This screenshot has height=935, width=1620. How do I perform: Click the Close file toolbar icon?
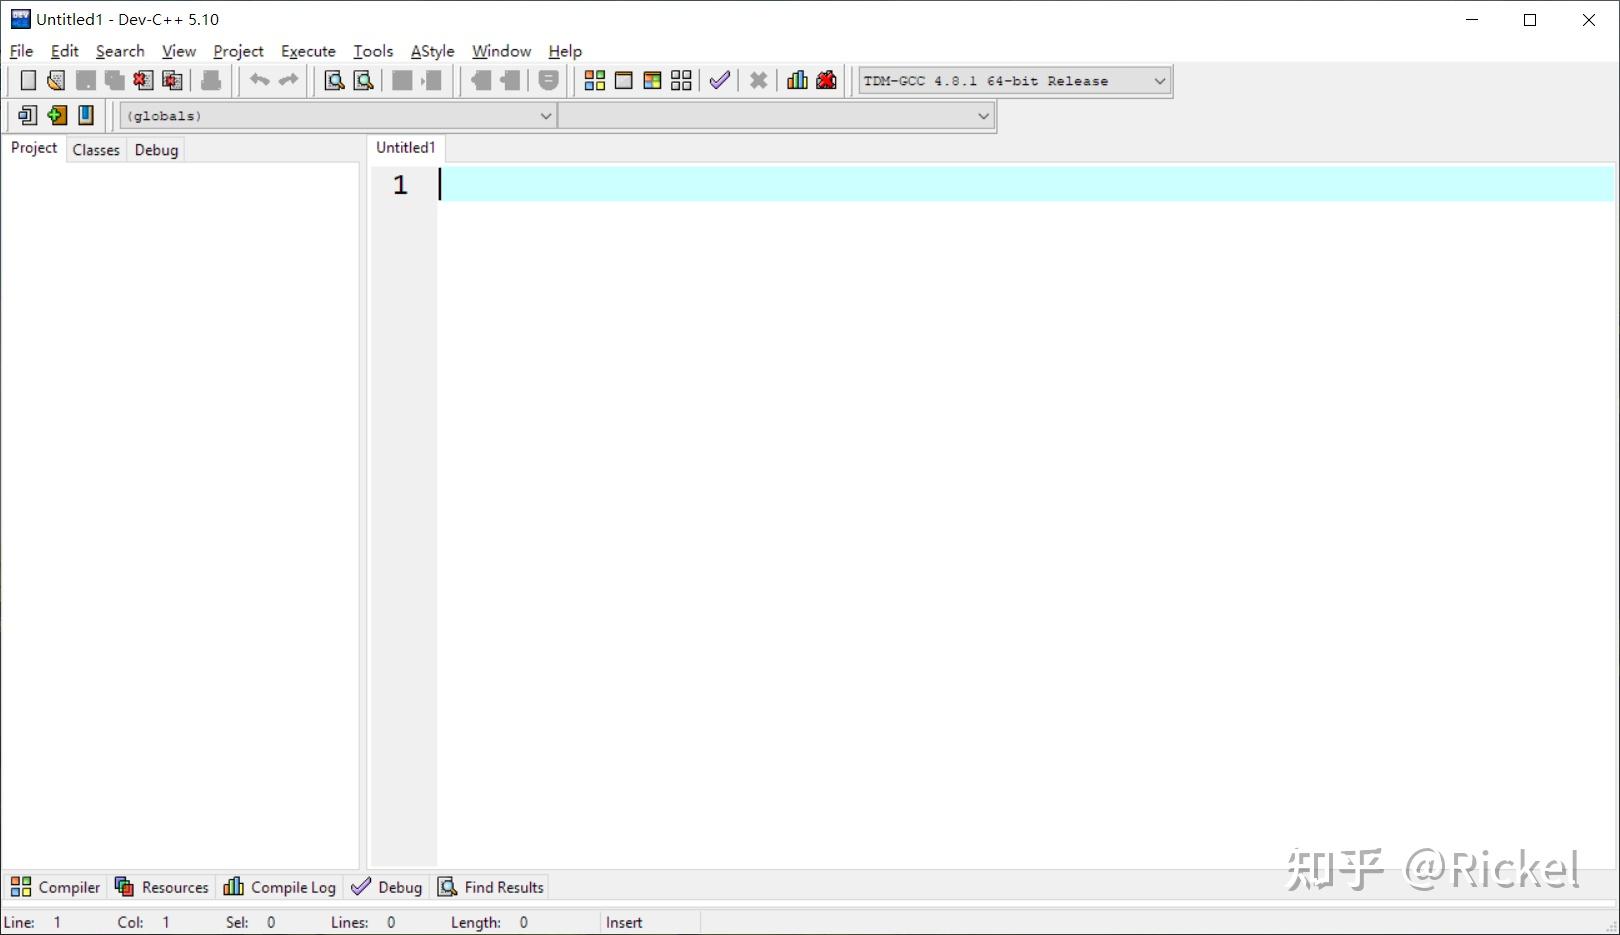(144, 81)
